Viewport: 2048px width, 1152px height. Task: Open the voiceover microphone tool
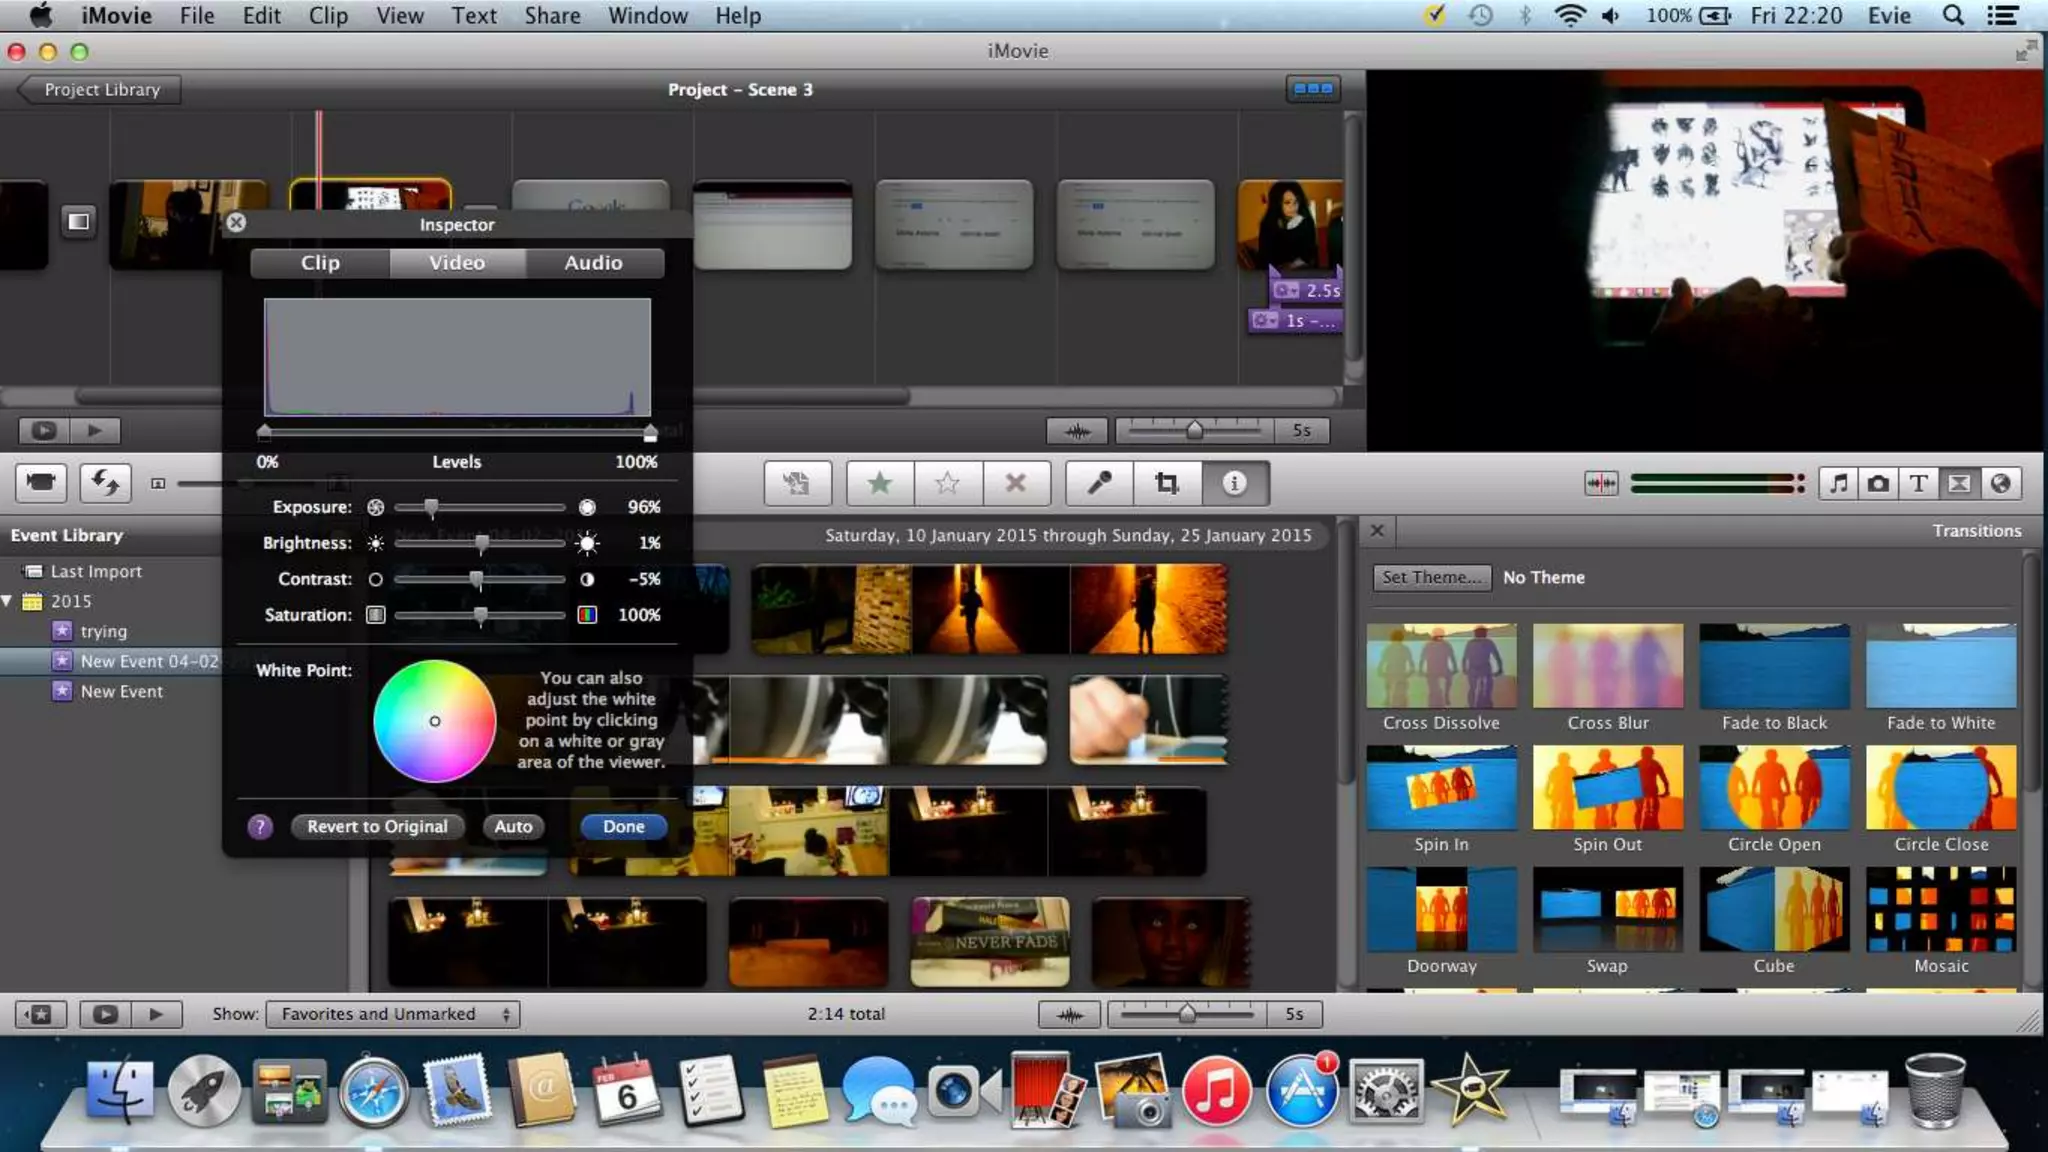pyautogui.click(x=1099, y=484)
